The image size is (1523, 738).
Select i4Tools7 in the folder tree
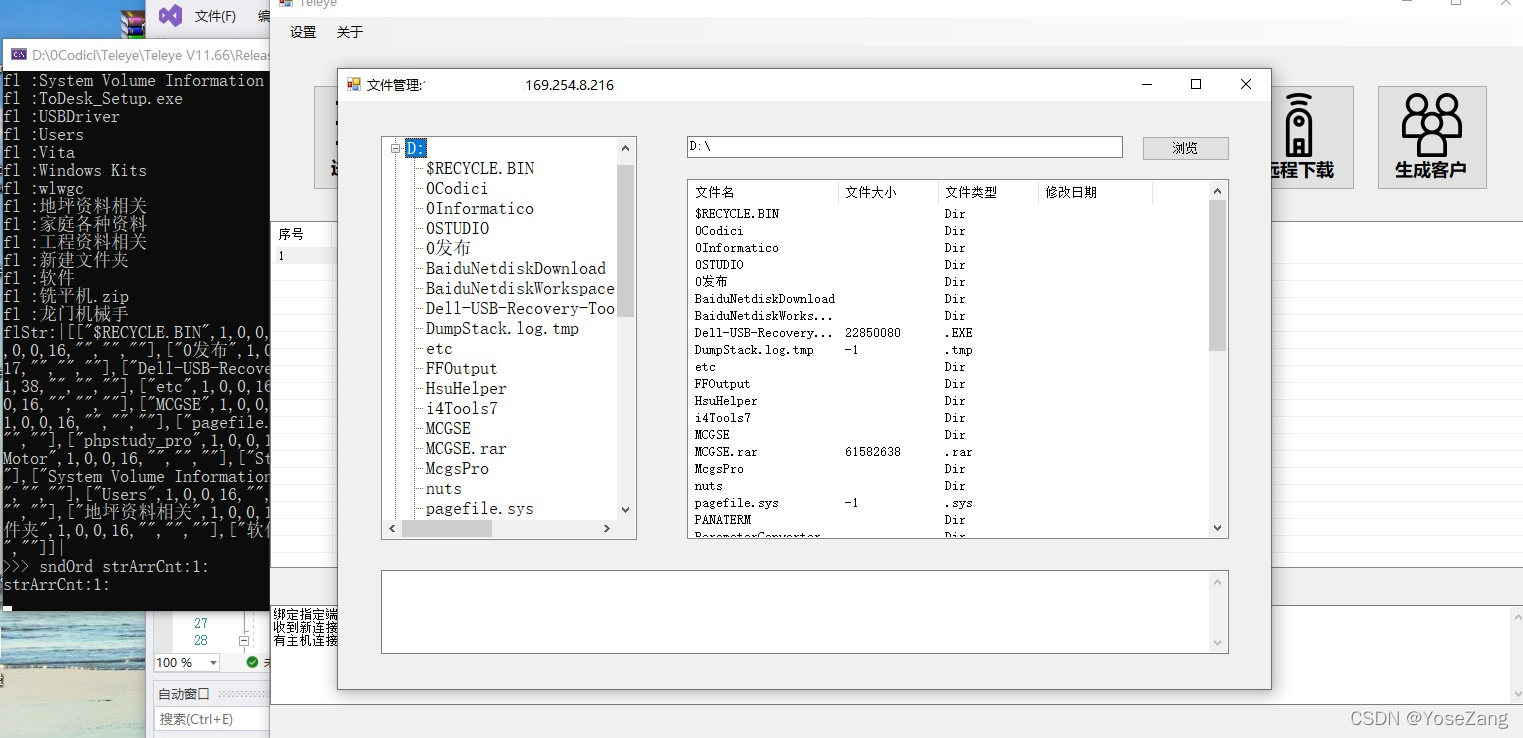(x=461, y=408)
